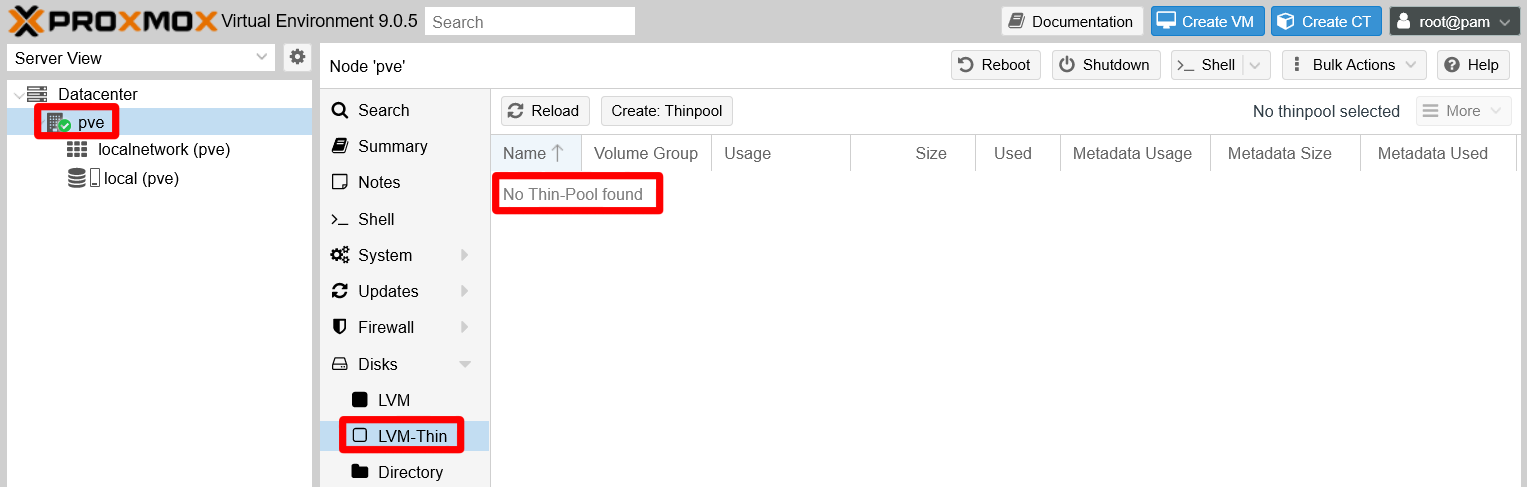The height and width of the screenshot is (487, 1527).
Task: Click the Datacenter server icon
Action: coord(37,94)
